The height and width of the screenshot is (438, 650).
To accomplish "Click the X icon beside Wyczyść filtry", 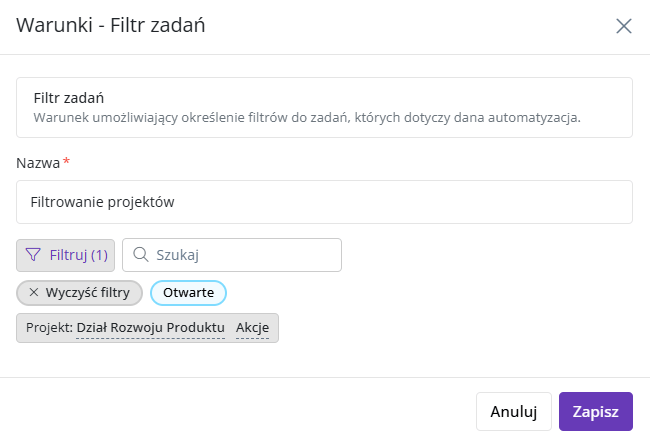I will point(34,293).
